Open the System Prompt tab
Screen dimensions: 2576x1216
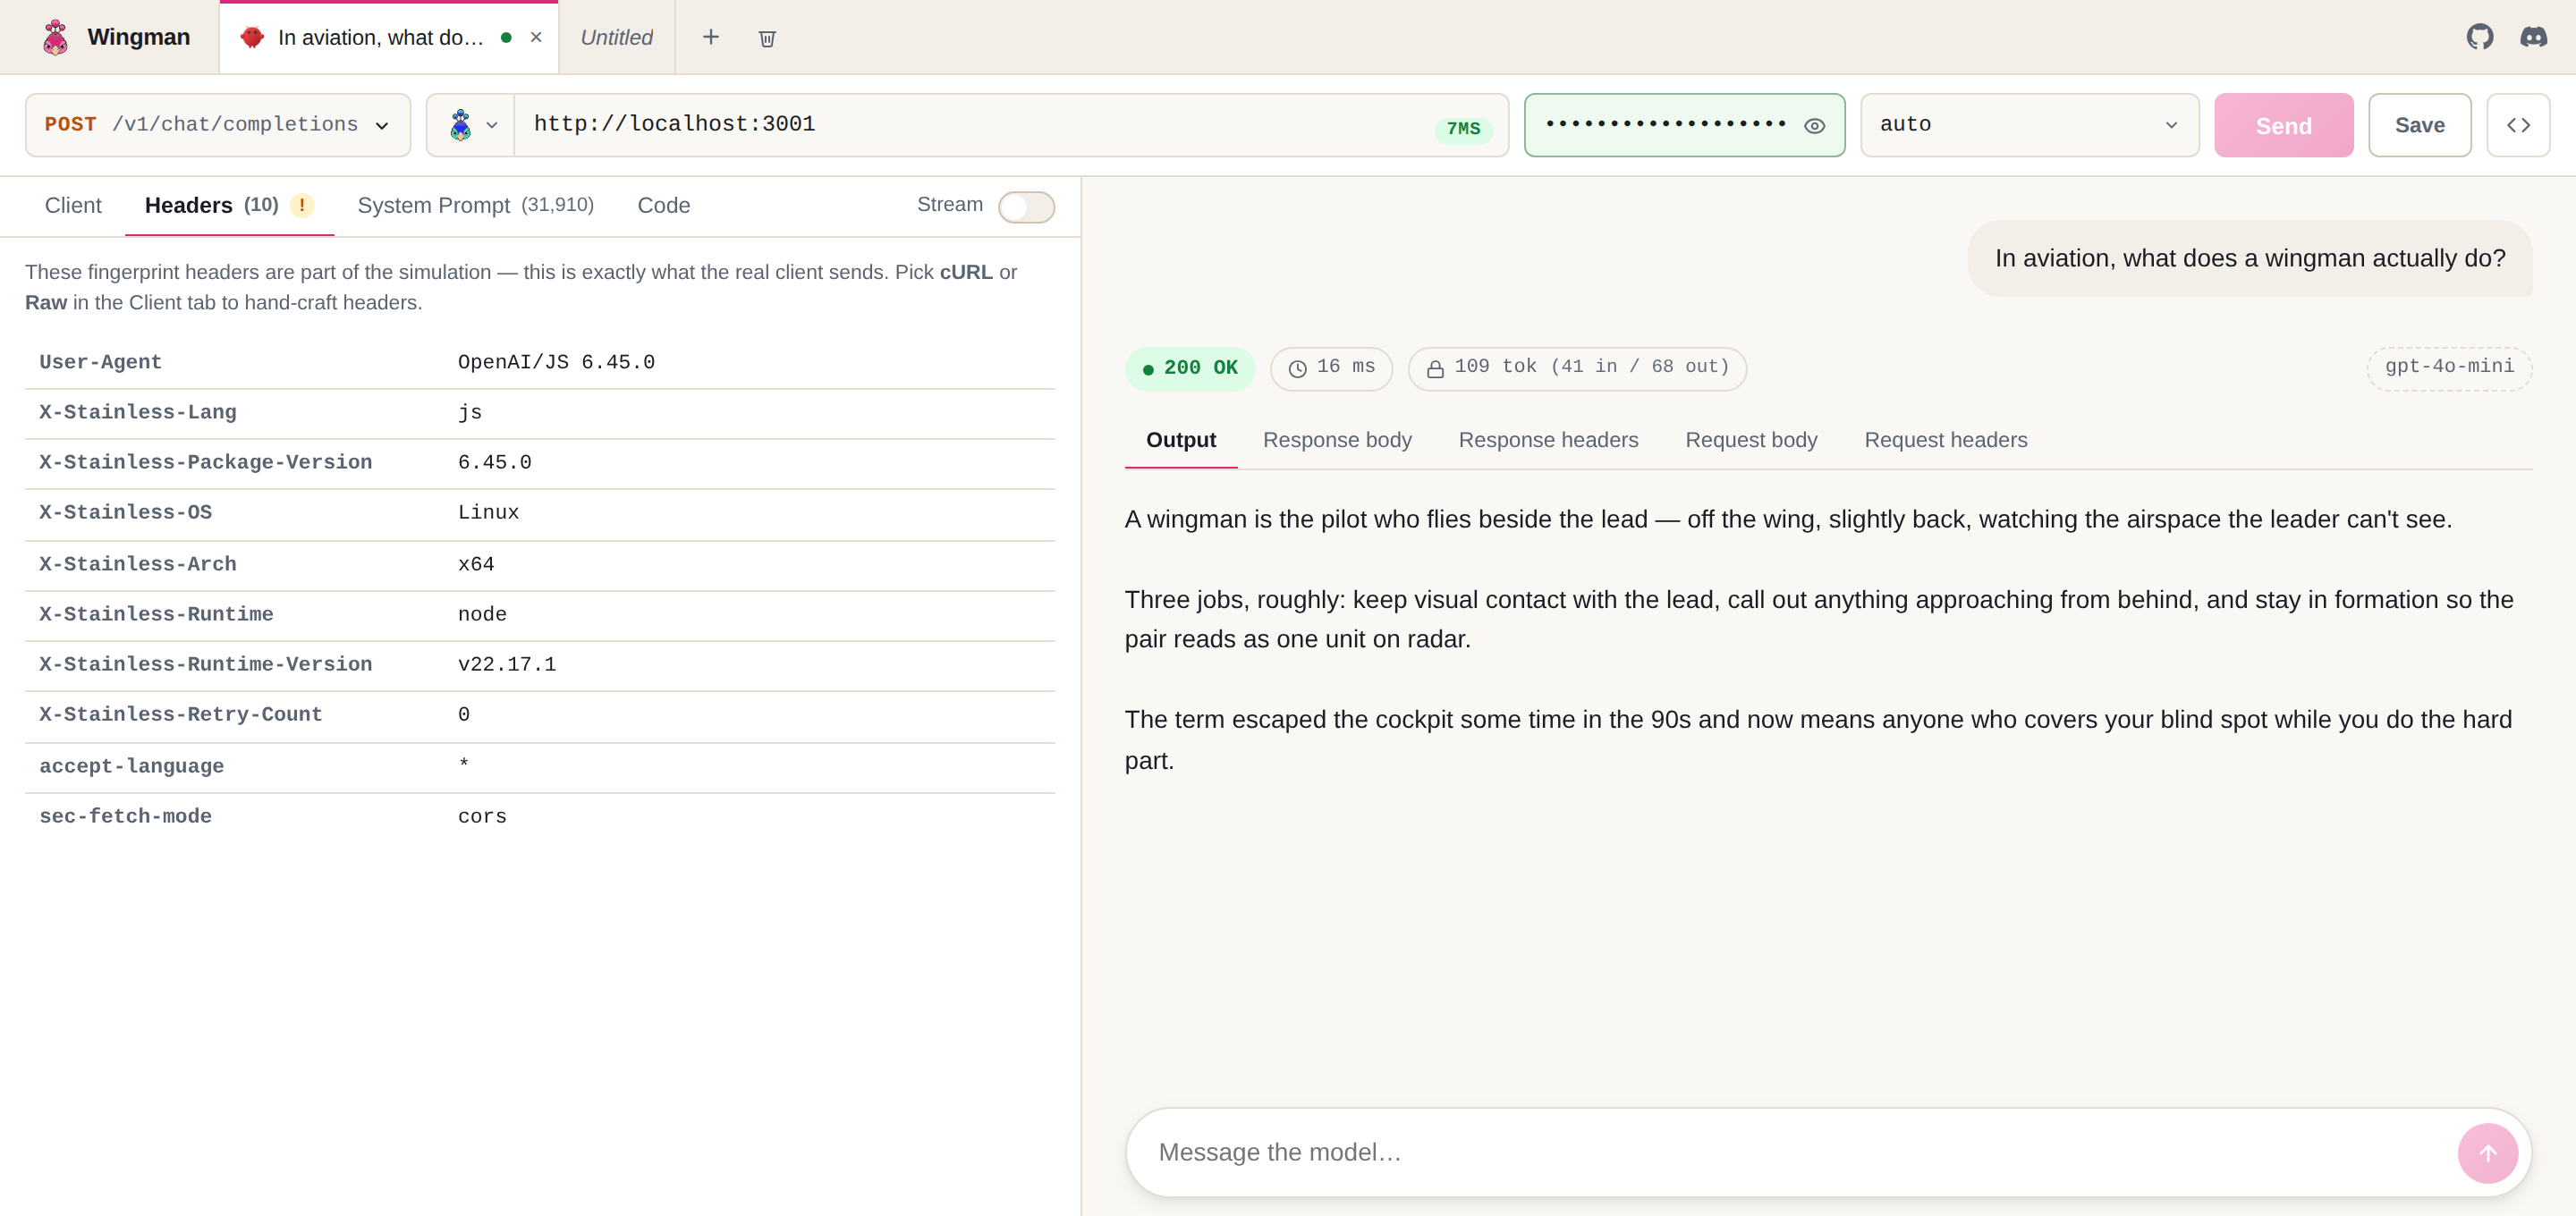[x=475, y=205]
